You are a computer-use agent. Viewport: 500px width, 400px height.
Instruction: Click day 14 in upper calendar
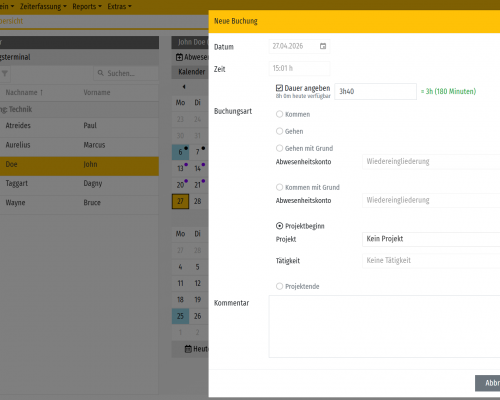[x=198, y=168]
